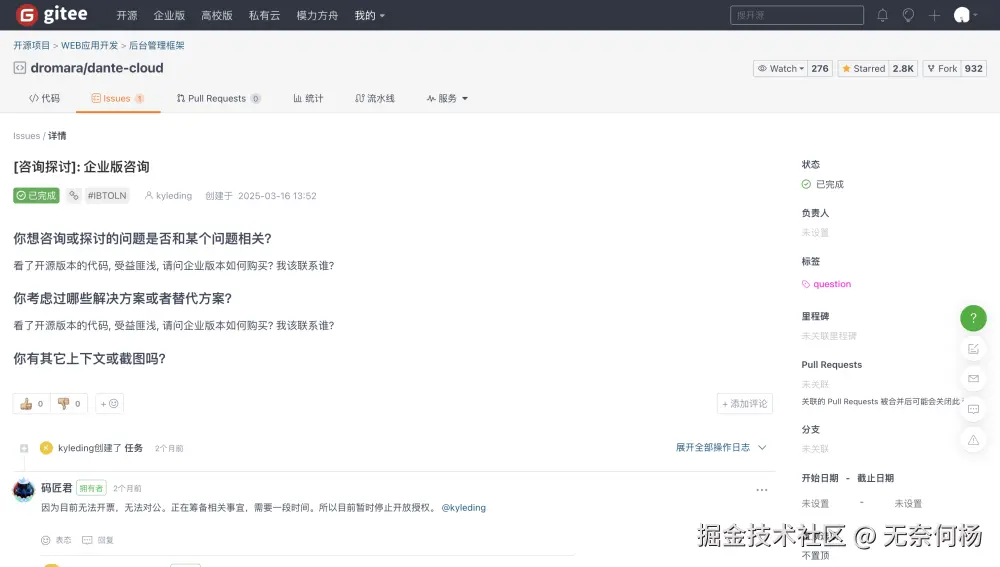Image resolution: width=1000 pixels, height=567 pixels.
Task: Switch to the Issues tab
Action: [118, 98]
